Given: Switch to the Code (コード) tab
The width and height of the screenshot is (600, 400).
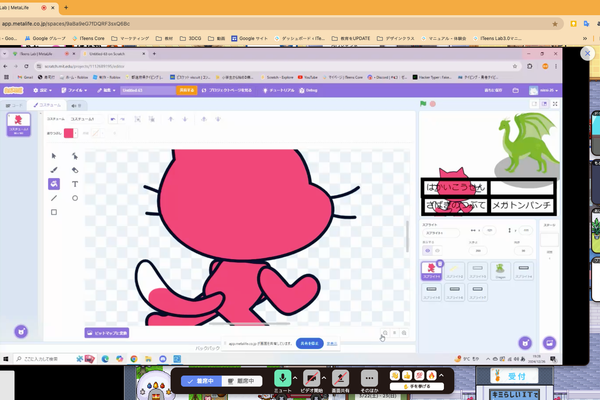Looking at the screenshot, I should coord(15,105).
